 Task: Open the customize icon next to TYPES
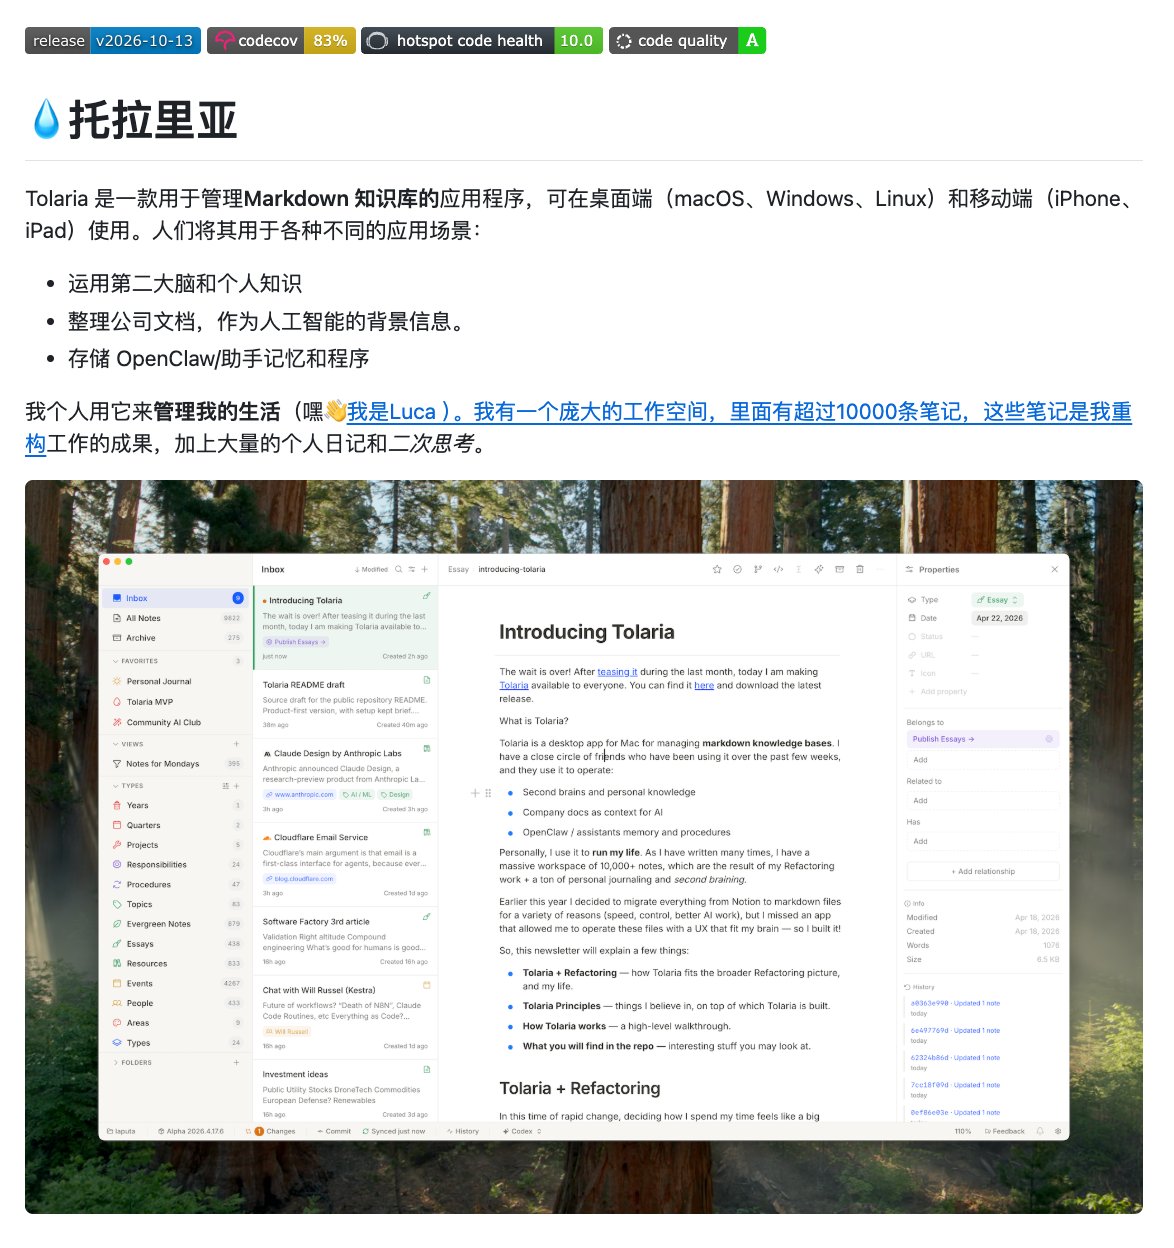225,786
